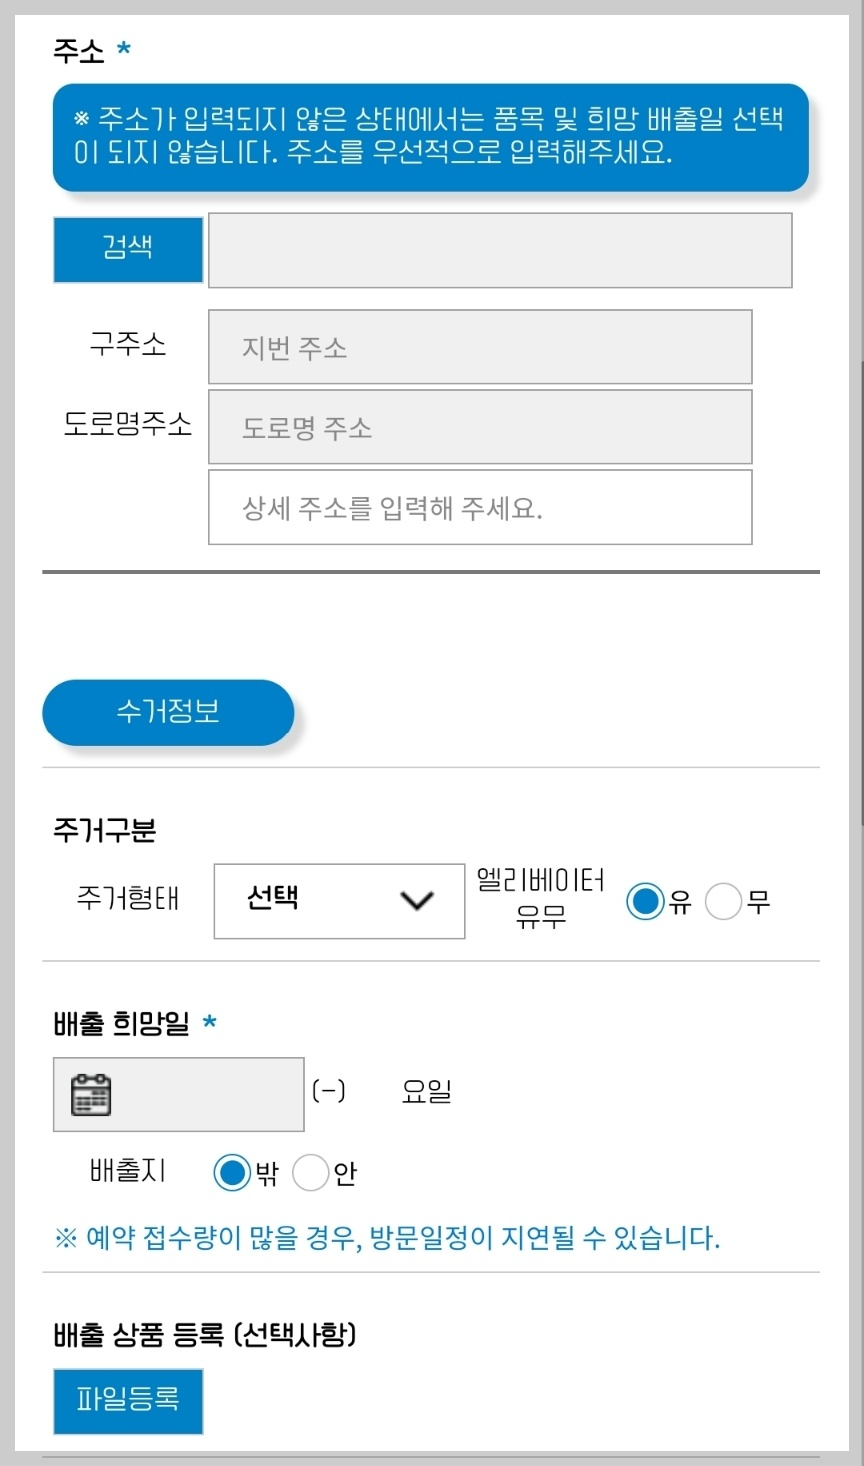Viewport: 864px width, 1466px height.
Task: Click the gray address search input box
Action: pyautogui.click(x=499, y=250)
